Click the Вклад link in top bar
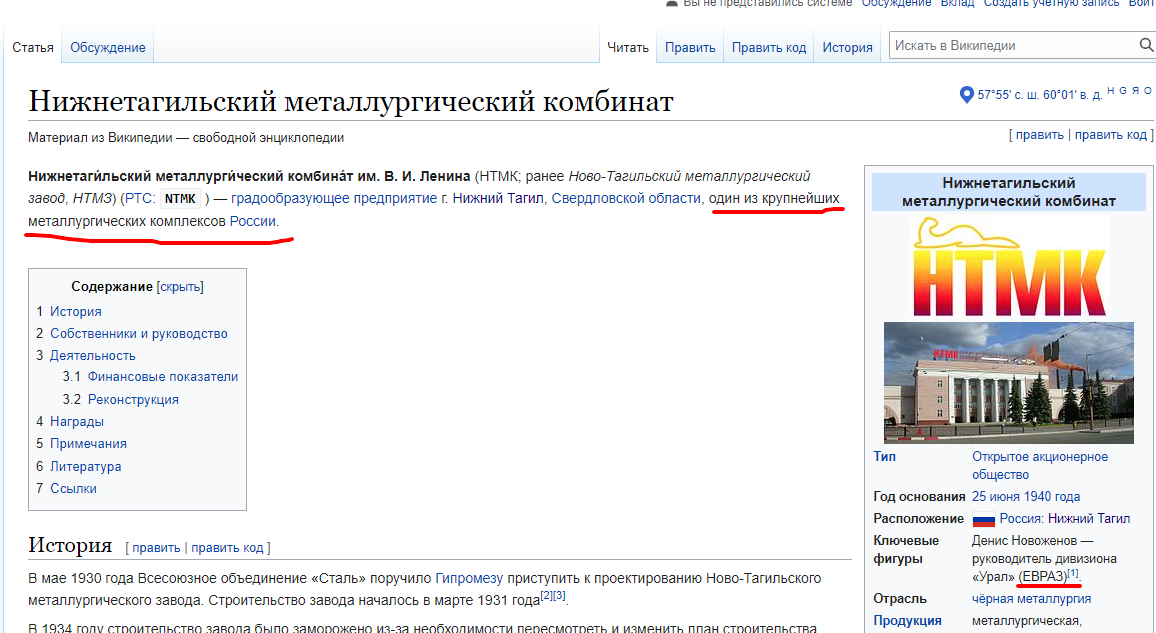 [957, 3]
